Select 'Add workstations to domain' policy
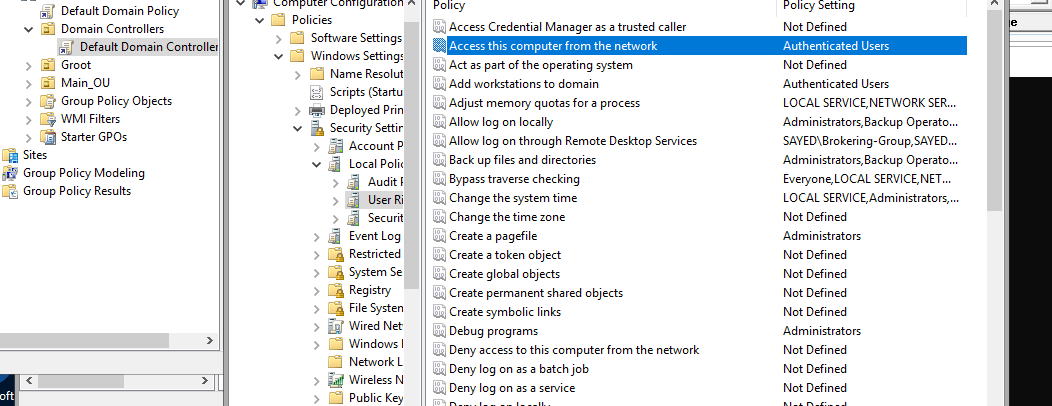Screen dimensions: 1052x406 pos(524,84)
